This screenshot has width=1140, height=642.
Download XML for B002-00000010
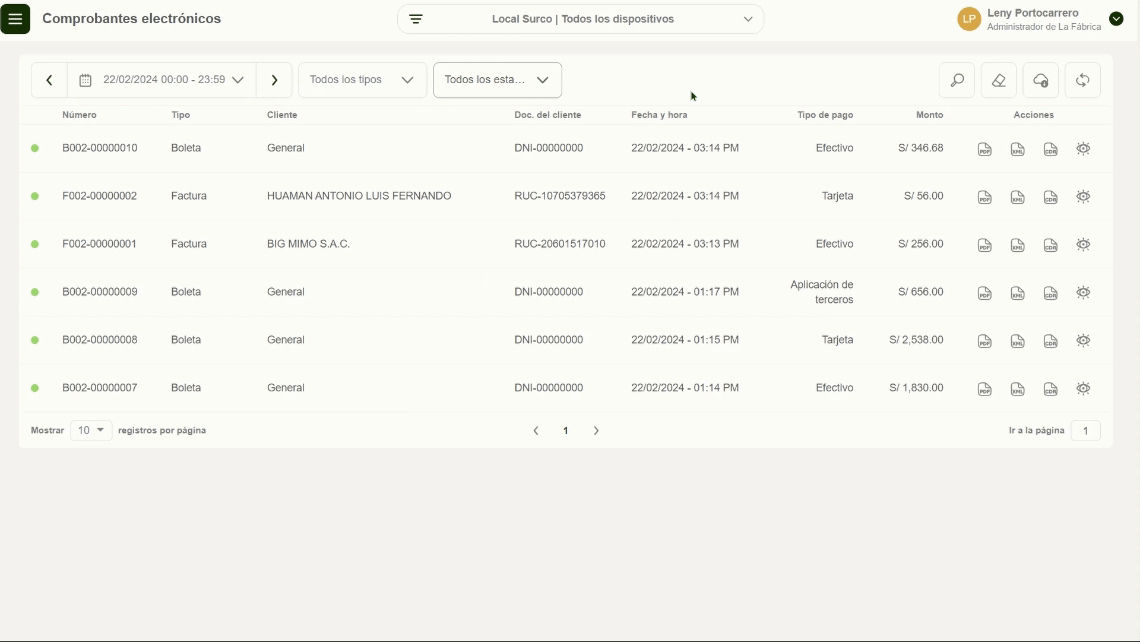point(1017,149)
